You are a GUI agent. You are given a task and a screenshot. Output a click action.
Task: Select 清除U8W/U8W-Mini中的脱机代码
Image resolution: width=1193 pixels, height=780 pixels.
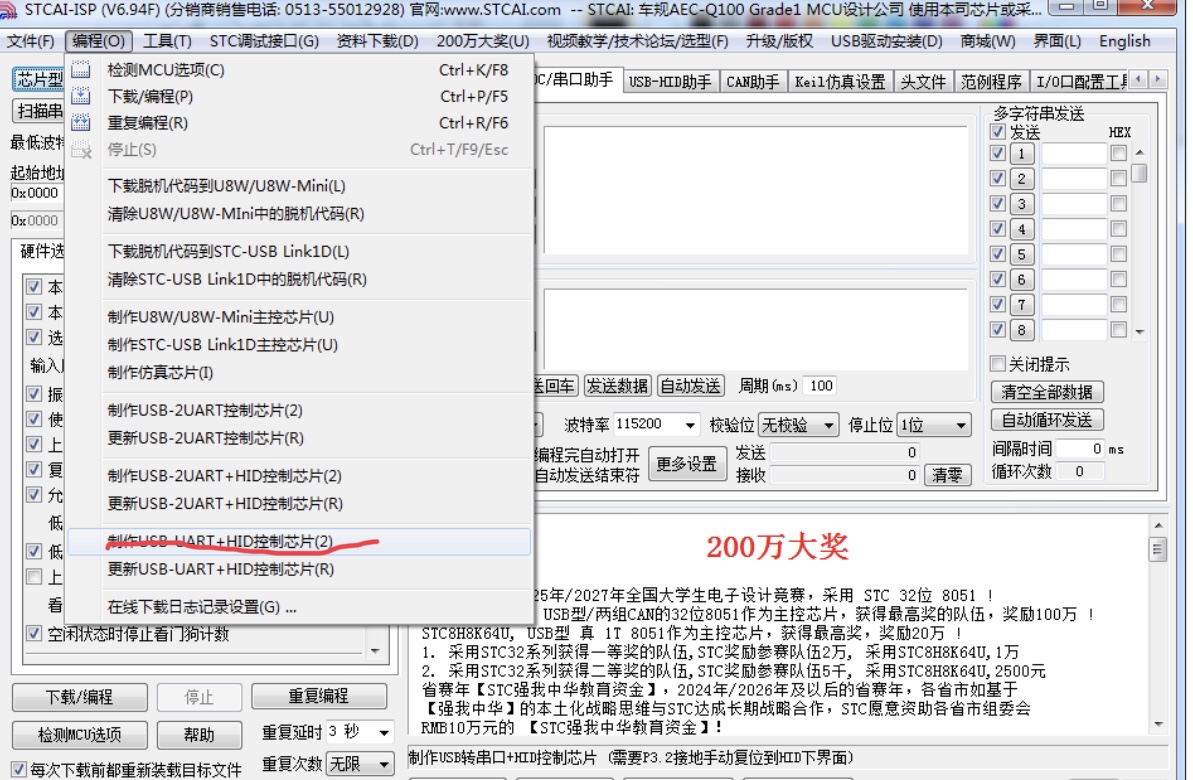tap(300, 214)
